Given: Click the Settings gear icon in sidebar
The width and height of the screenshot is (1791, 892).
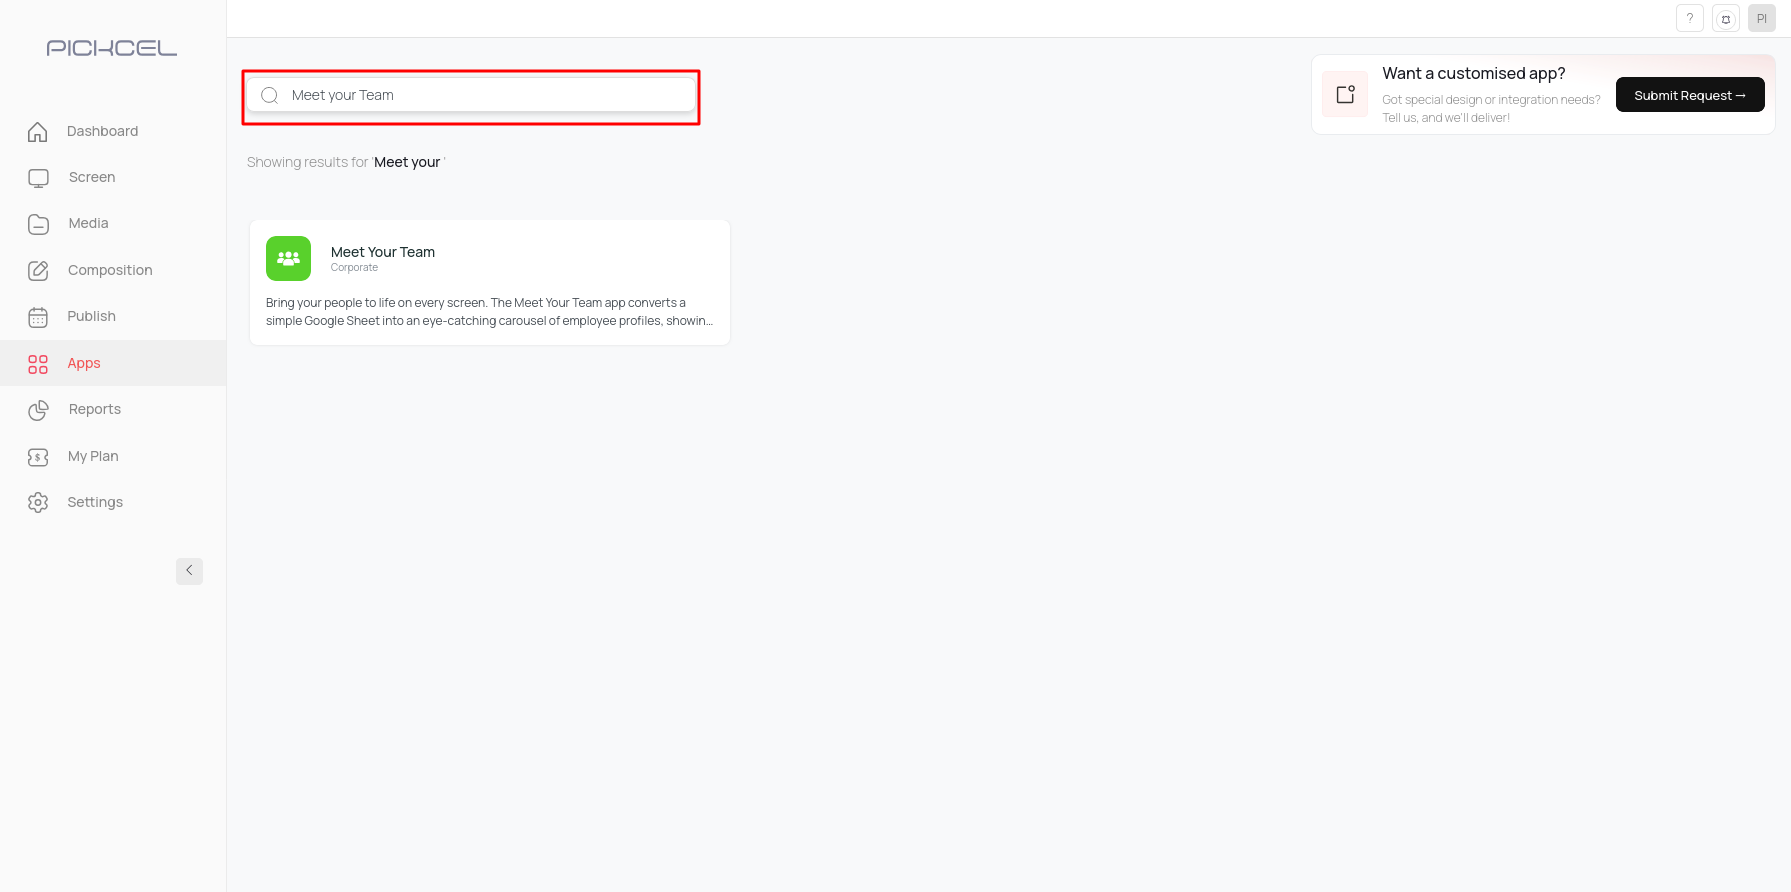Looking at the screenshot, I should click(38, 502).
